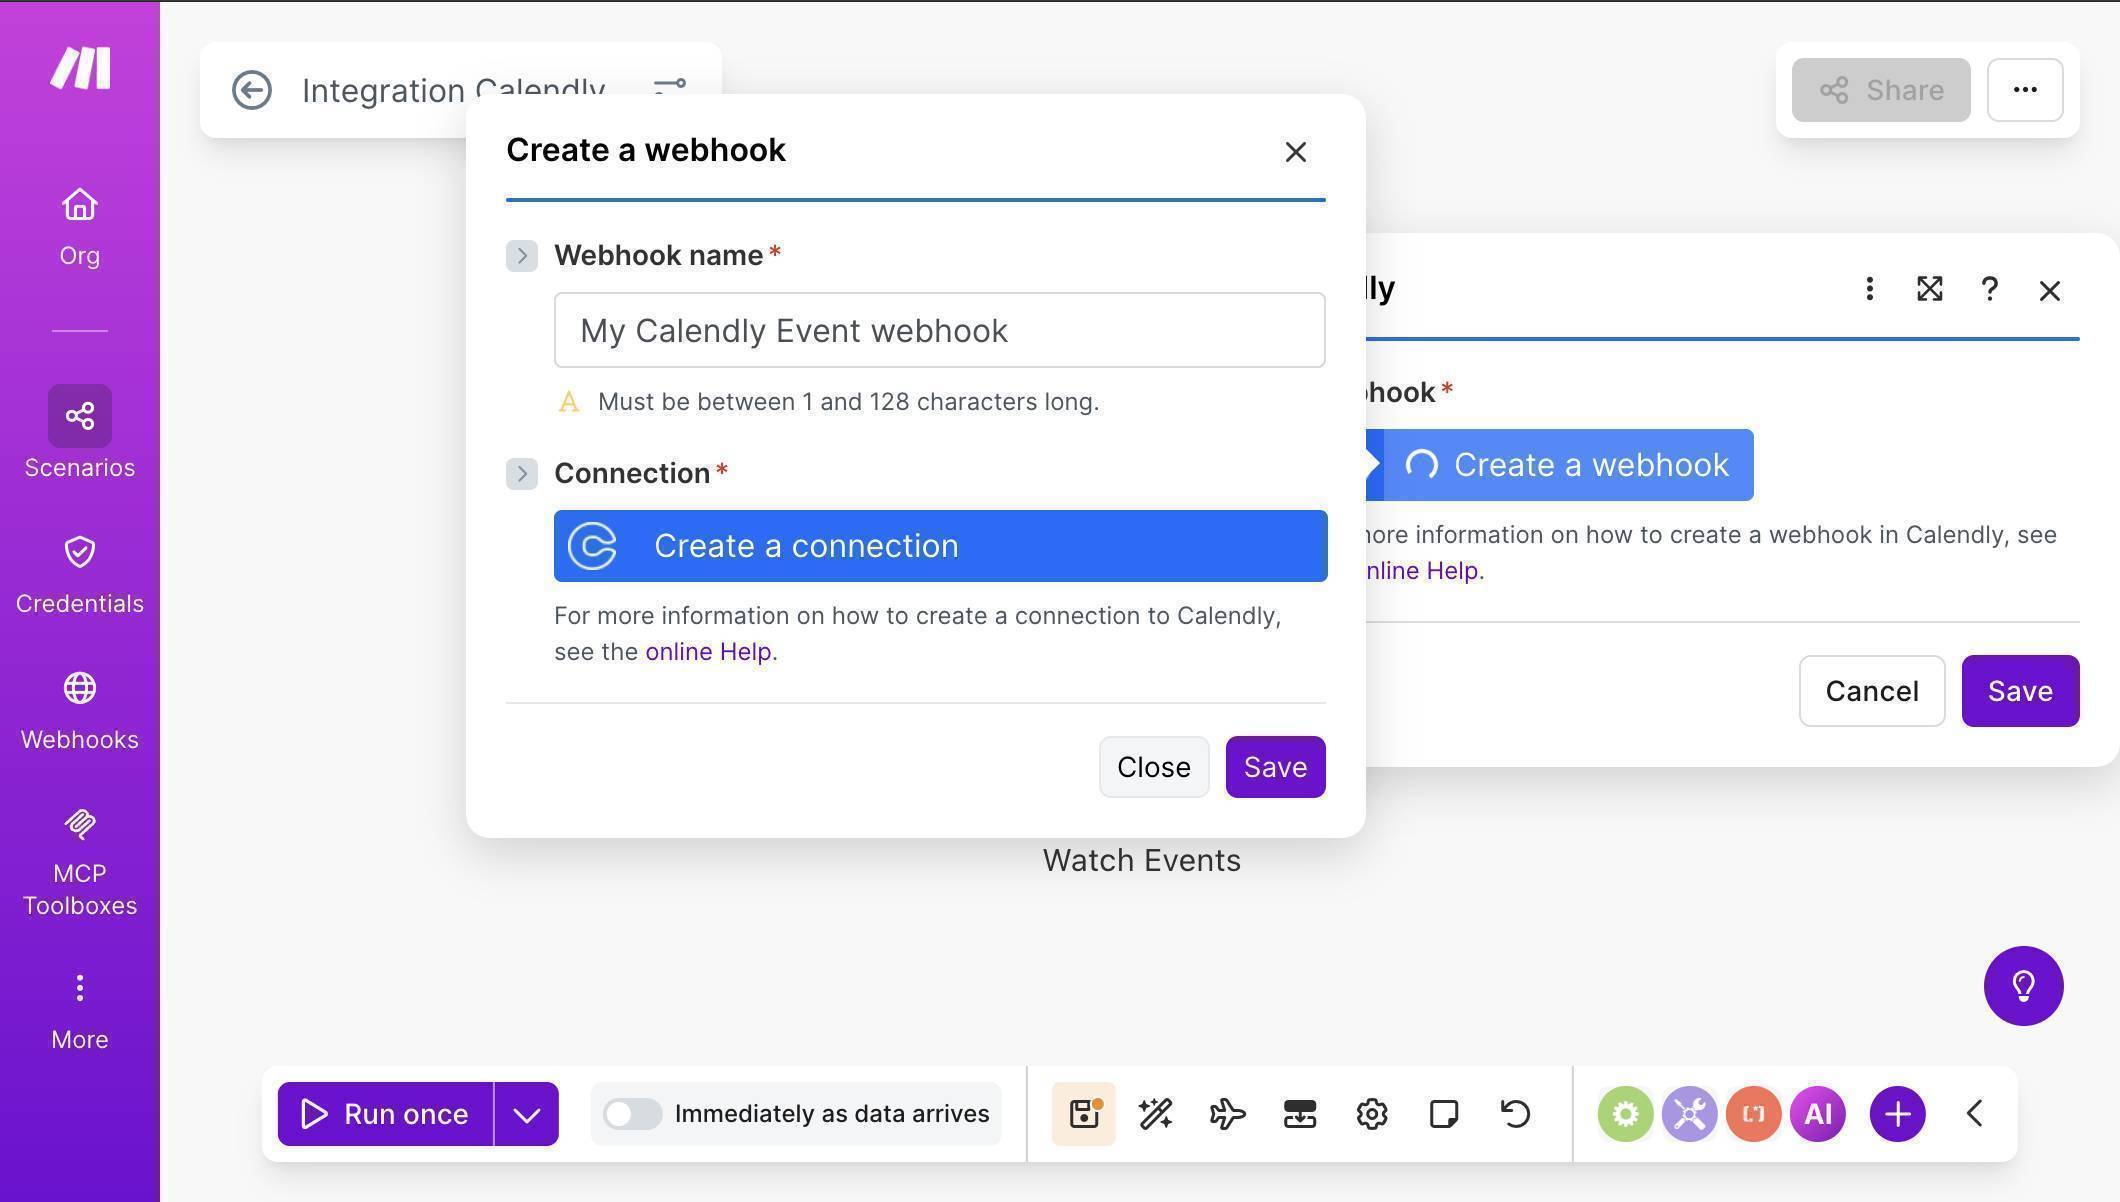Add a note with the notes icon
Screen dimensions: 2120x1202
click(1443, 1113)
